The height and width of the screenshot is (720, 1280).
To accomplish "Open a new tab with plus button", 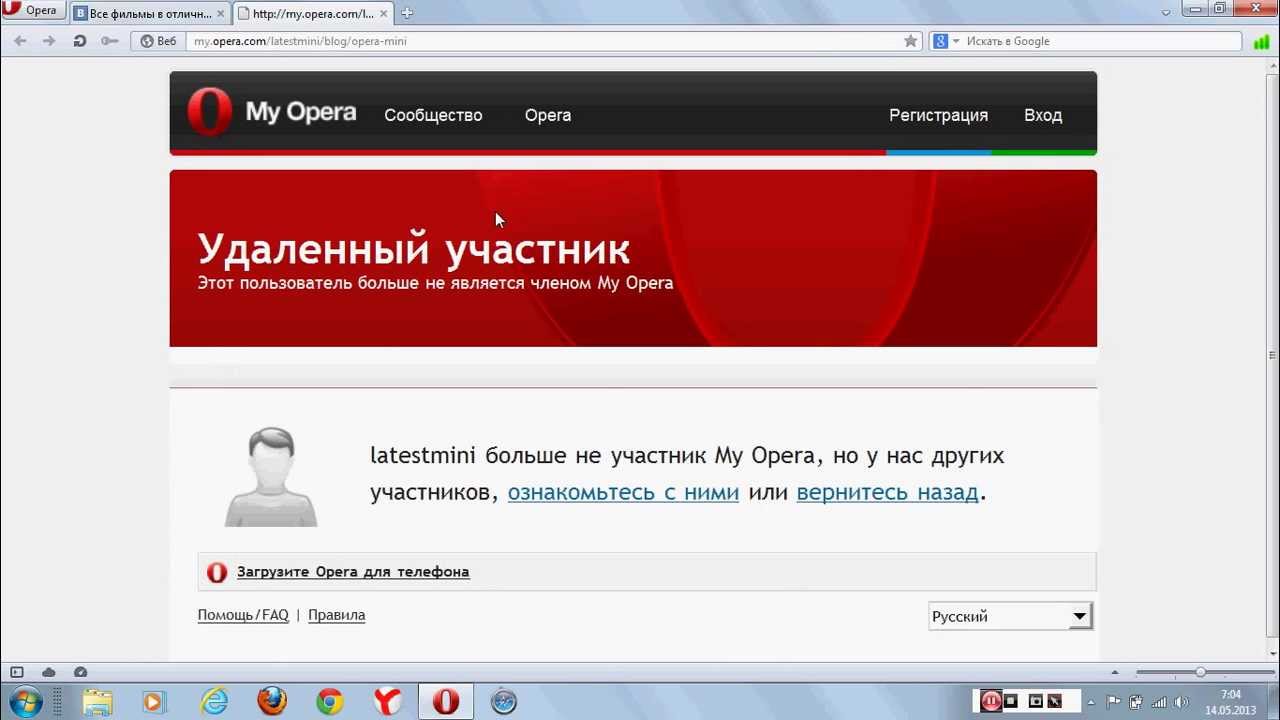I will coord(407,14).
